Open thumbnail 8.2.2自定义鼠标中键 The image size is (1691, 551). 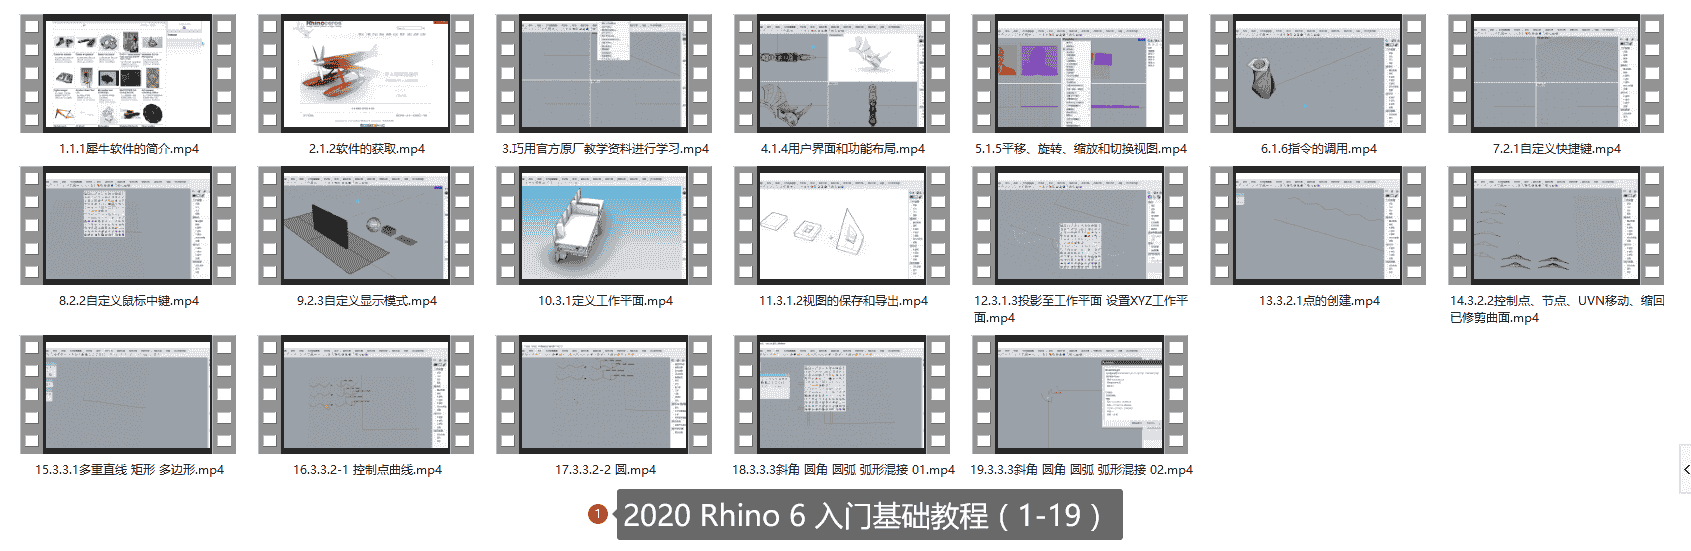(128, 226)
